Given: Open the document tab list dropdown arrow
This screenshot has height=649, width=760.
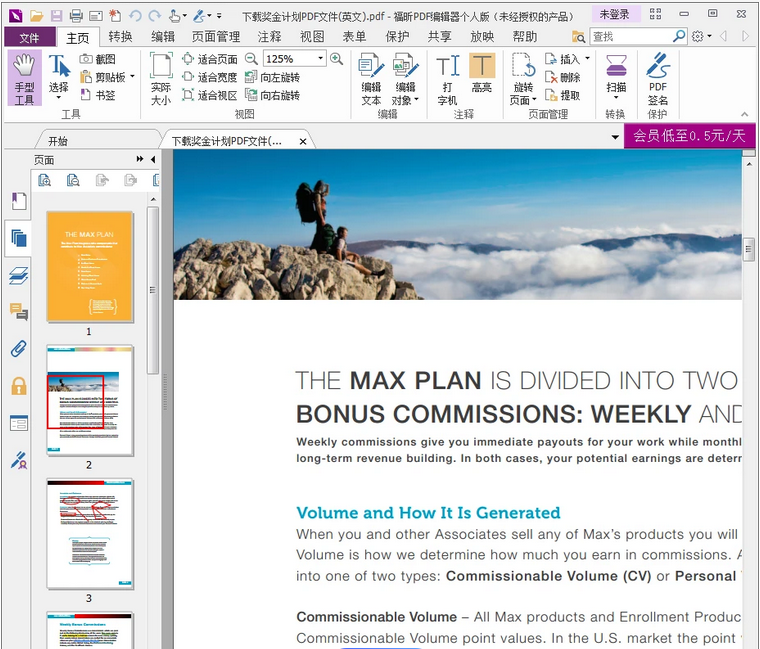Looking at the screenshot, I should [x=615, y=137].
